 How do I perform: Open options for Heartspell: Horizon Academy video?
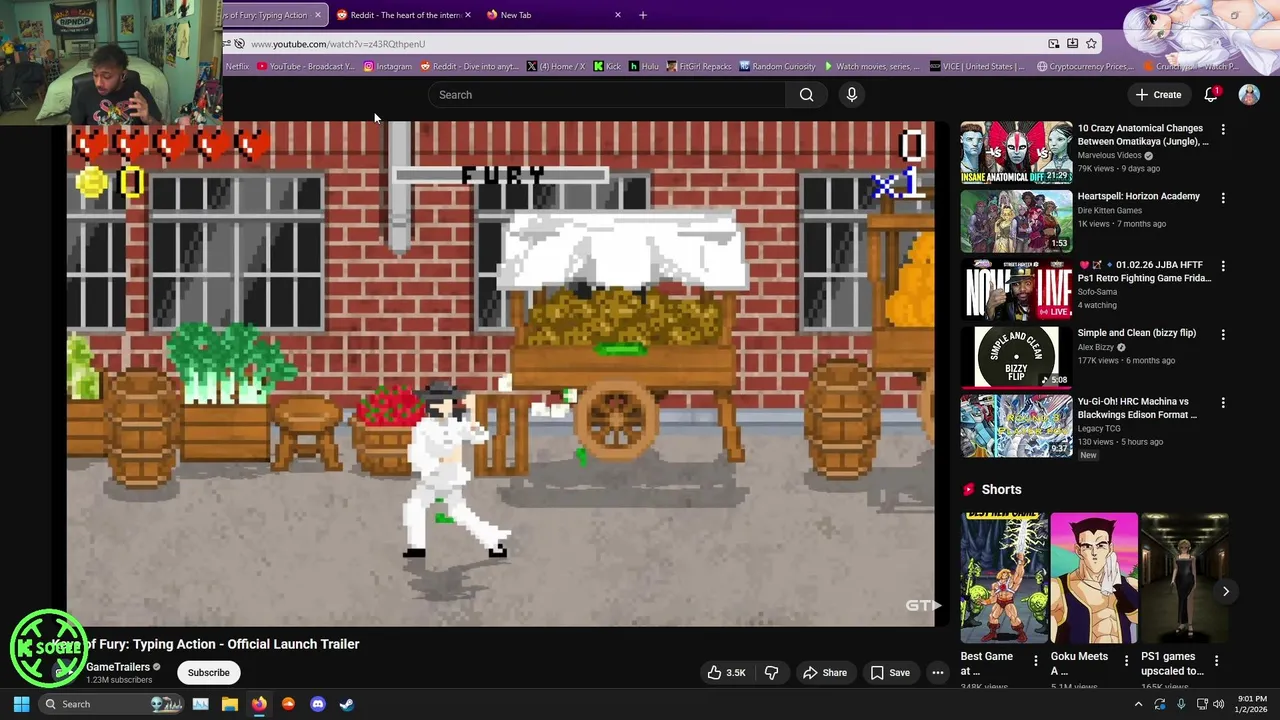1222,198
